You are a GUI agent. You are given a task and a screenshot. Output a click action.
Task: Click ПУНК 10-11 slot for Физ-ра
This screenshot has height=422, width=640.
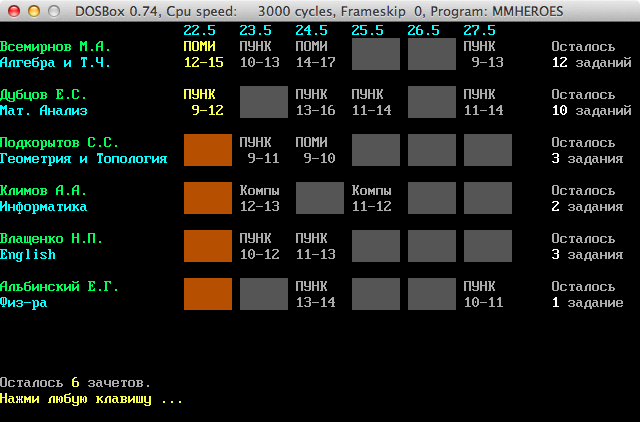(x=483, y=294)
